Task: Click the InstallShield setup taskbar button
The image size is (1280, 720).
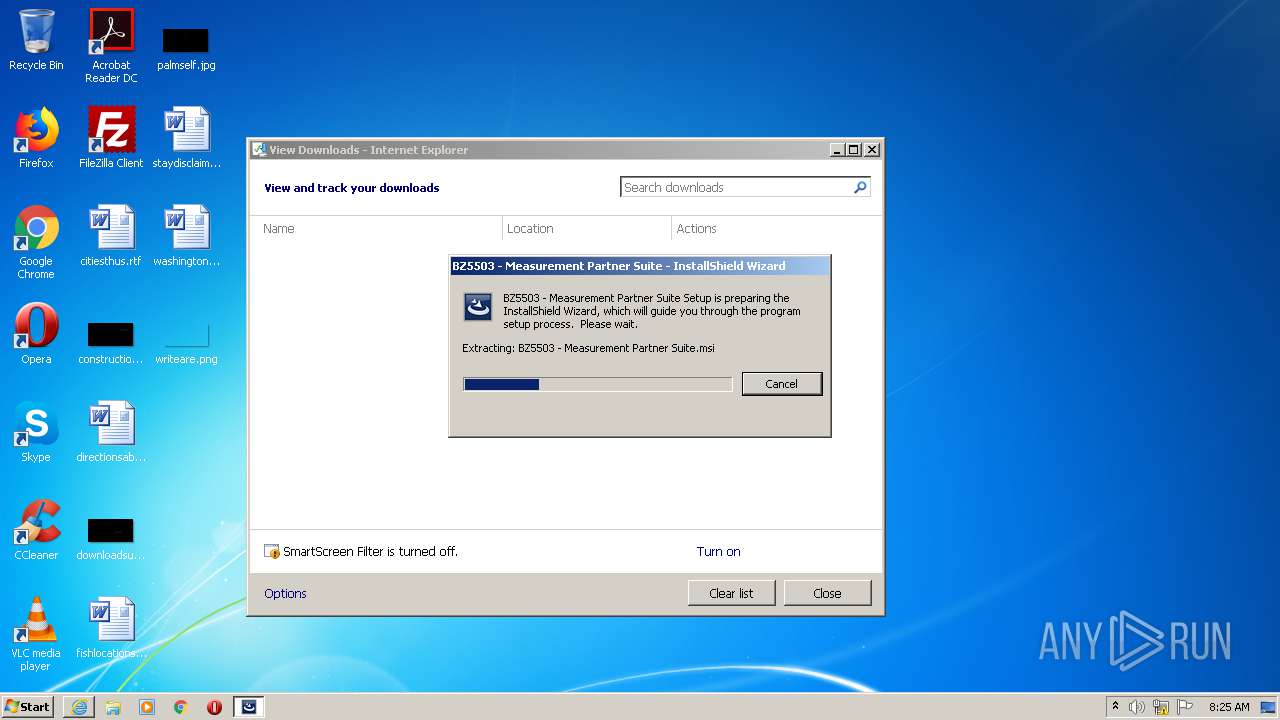Action: pyautogui.click(x=249, y=707)
